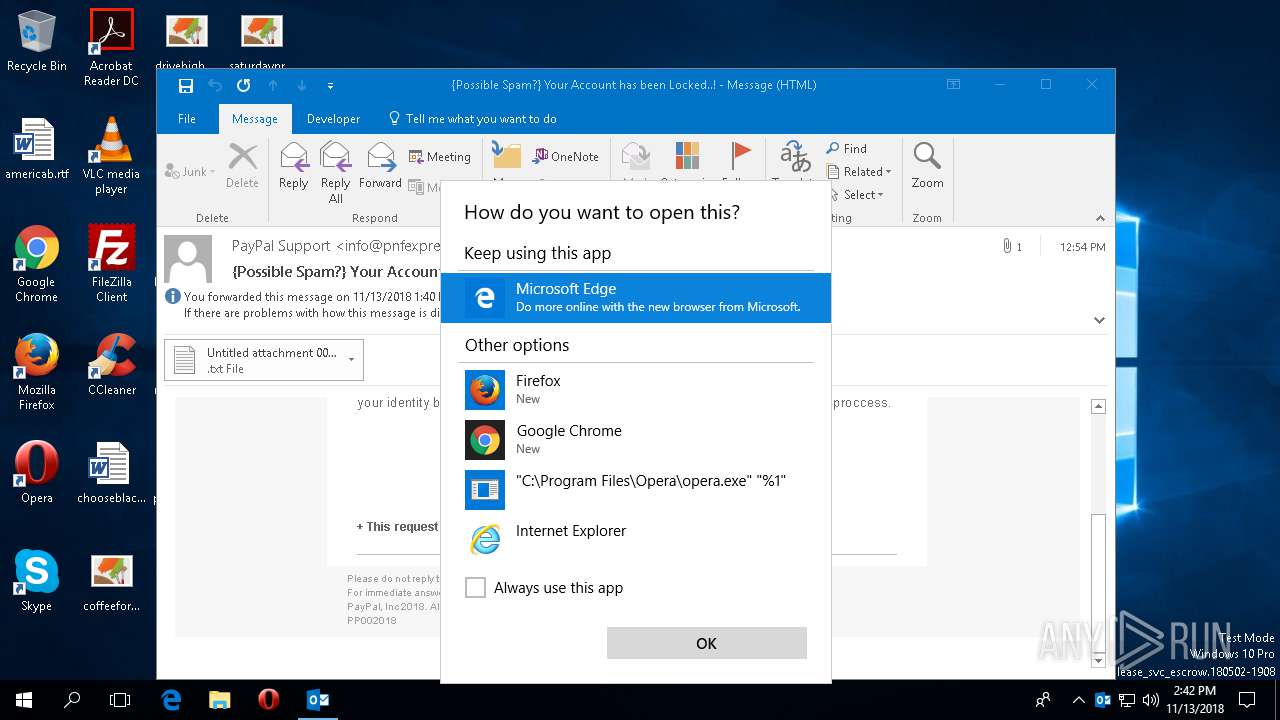Open the Untitled attachment dropdown arrow

coord(351,360)
